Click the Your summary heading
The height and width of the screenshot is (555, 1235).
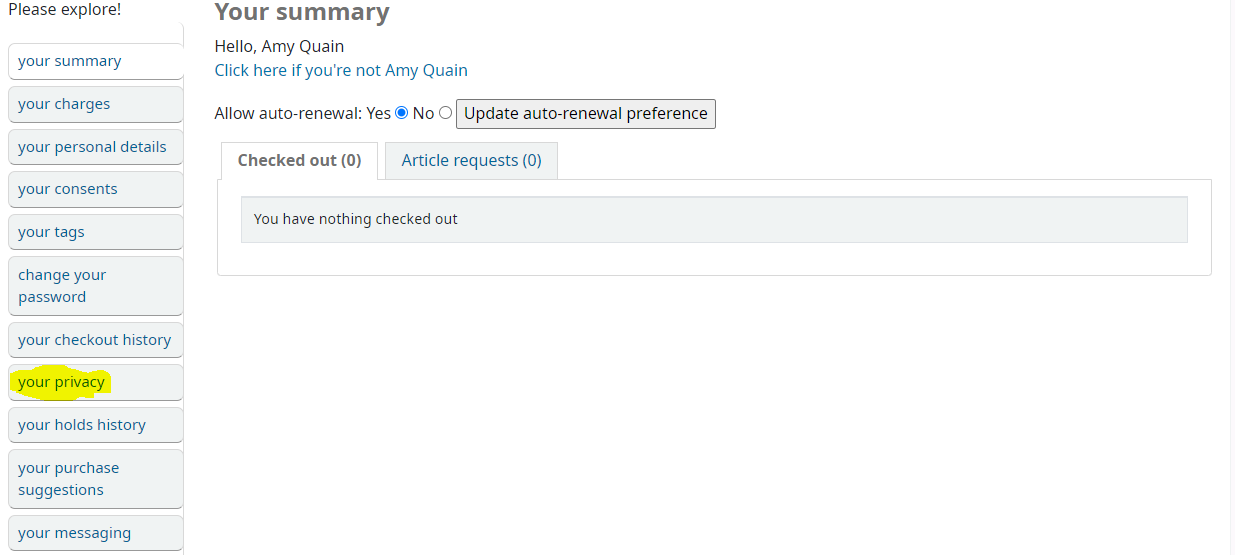(302, 13)
